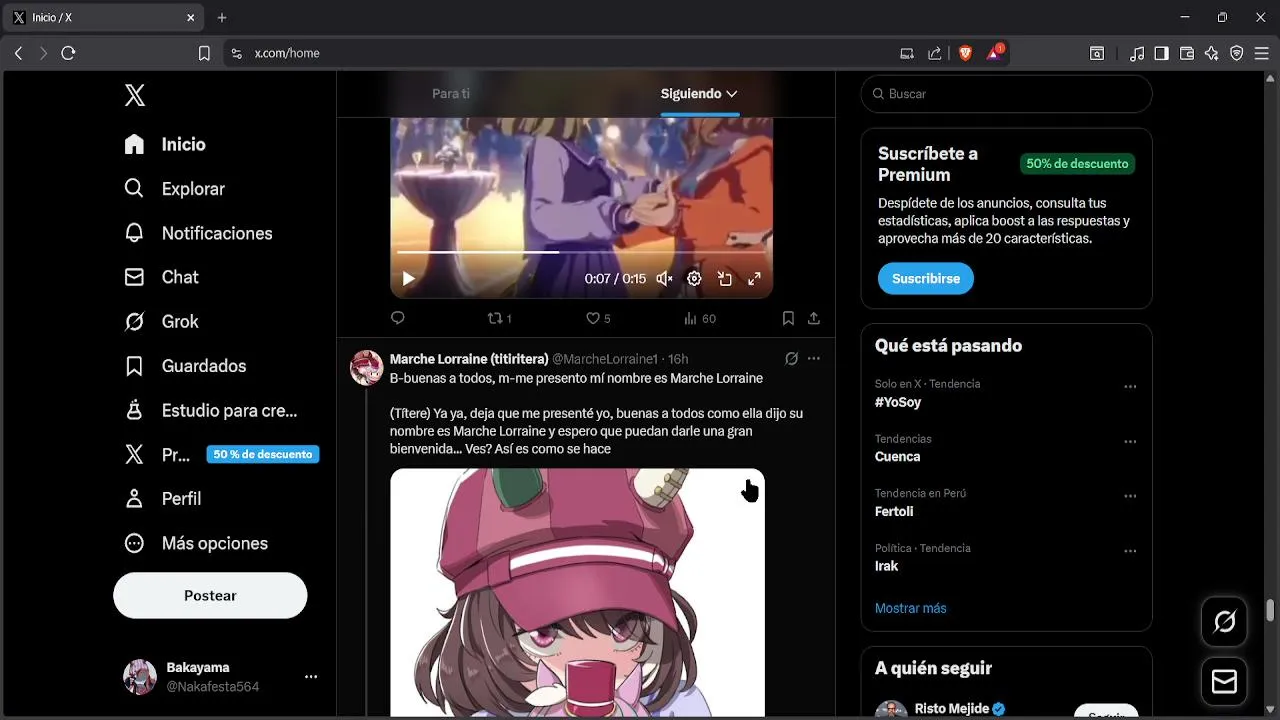Open Bakayama account menu dots
The image size is (1280, 720).
311,677
